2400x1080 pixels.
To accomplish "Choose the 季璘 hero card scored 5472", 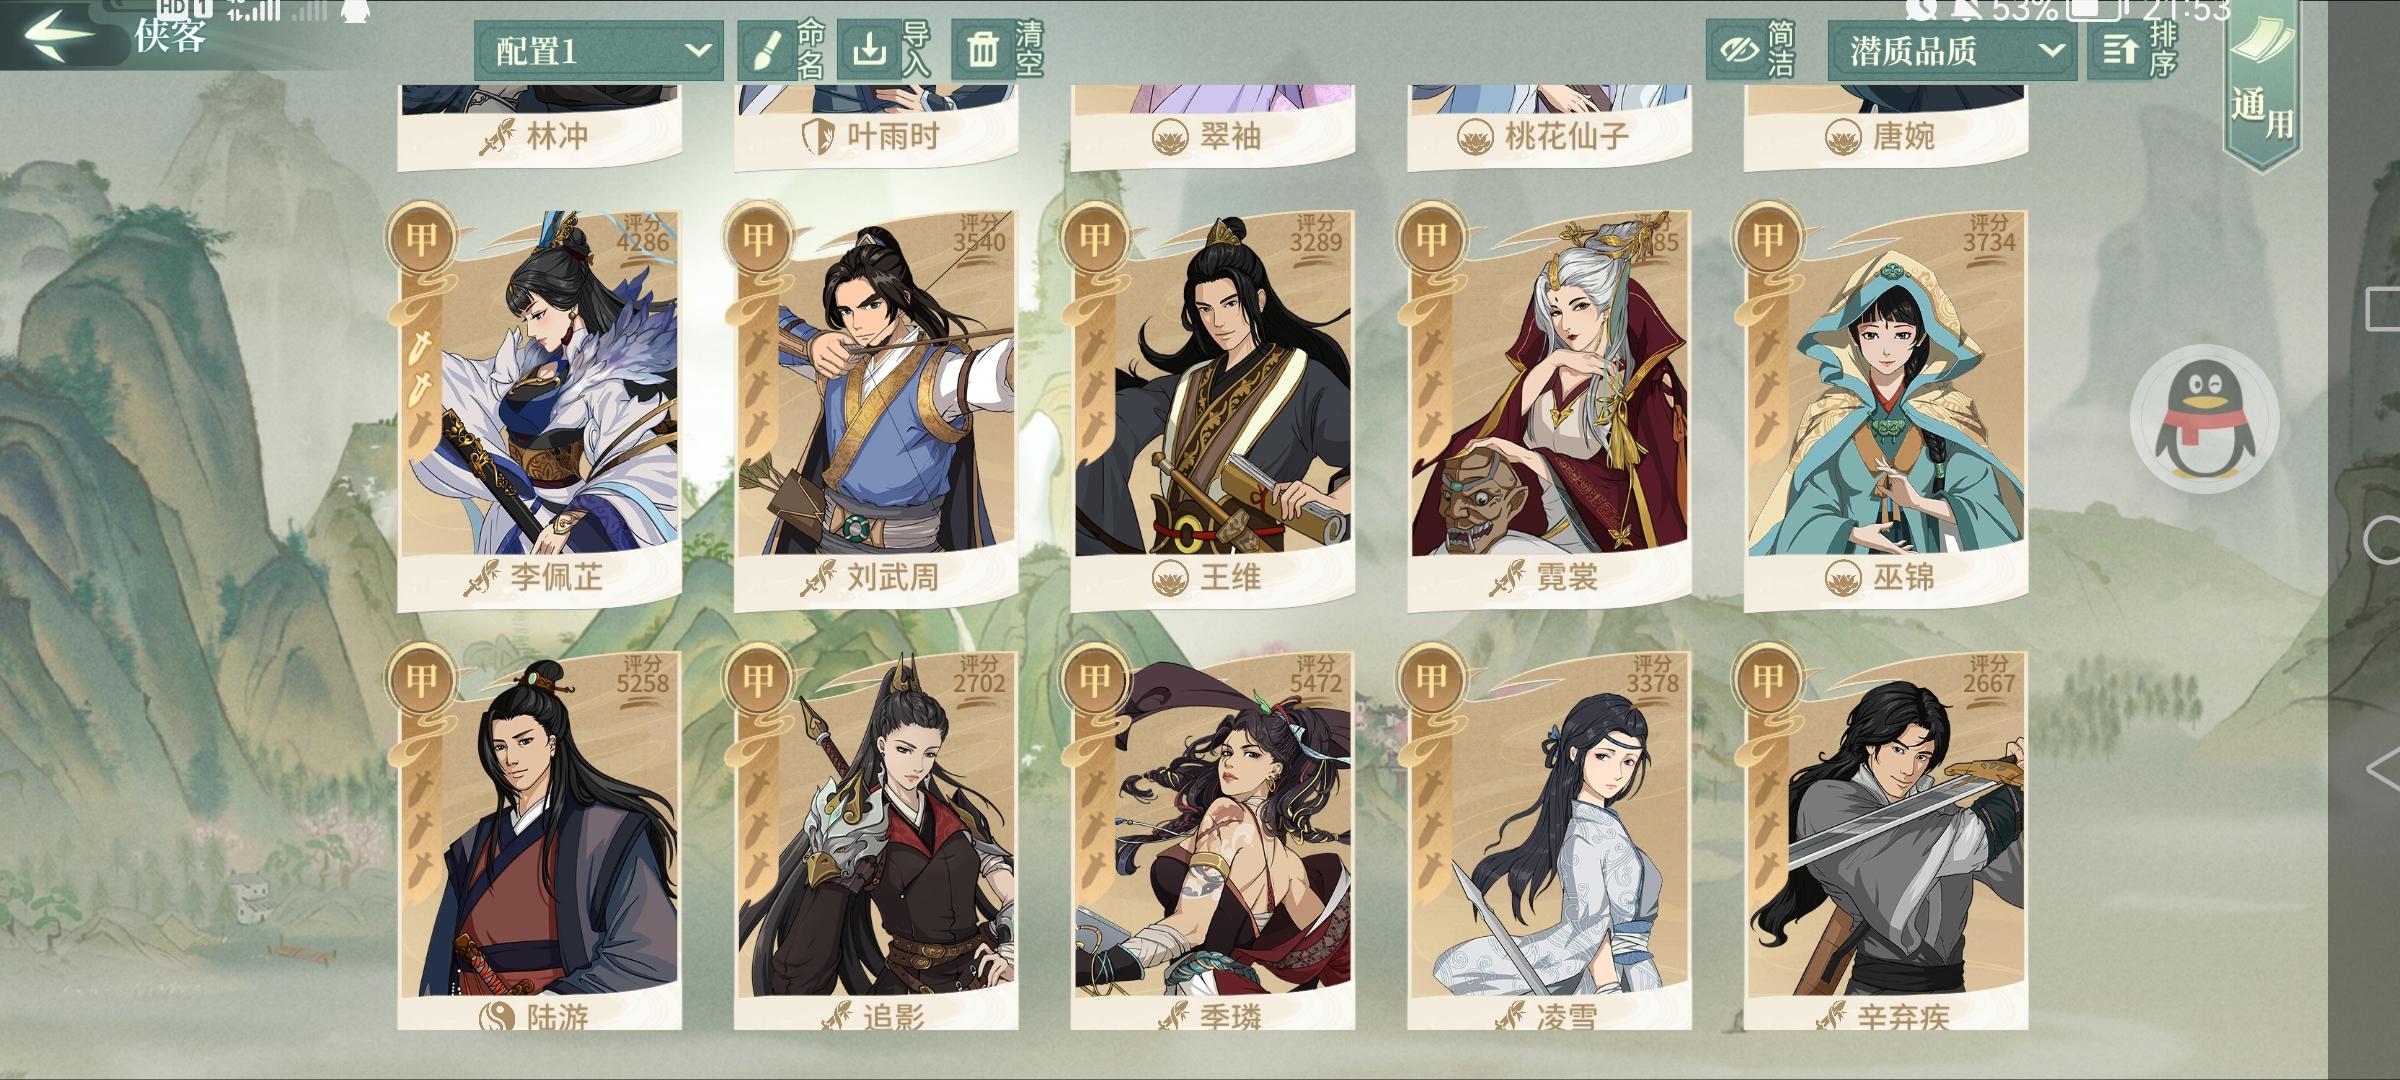I will coord(1212,840).
